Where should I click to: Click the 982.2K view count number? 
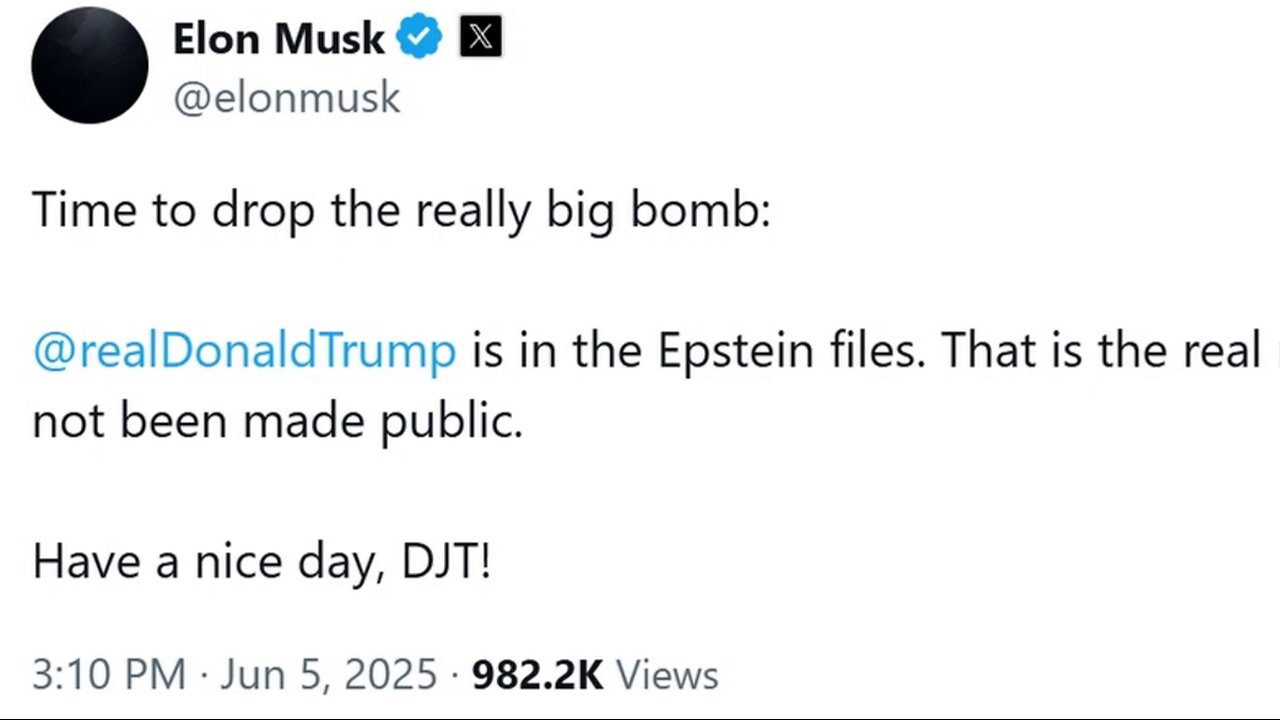pos(537,674)
